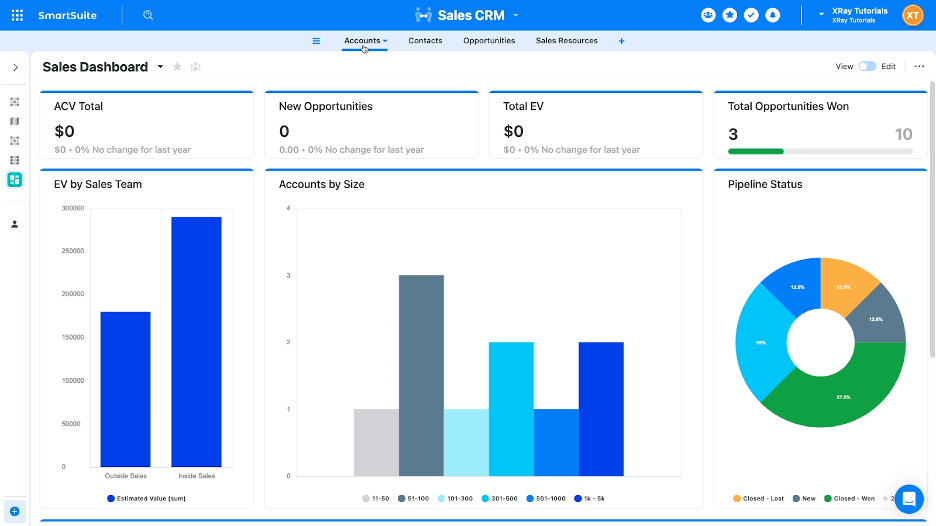Click the New Opportunities card title

tap(325, 106)
